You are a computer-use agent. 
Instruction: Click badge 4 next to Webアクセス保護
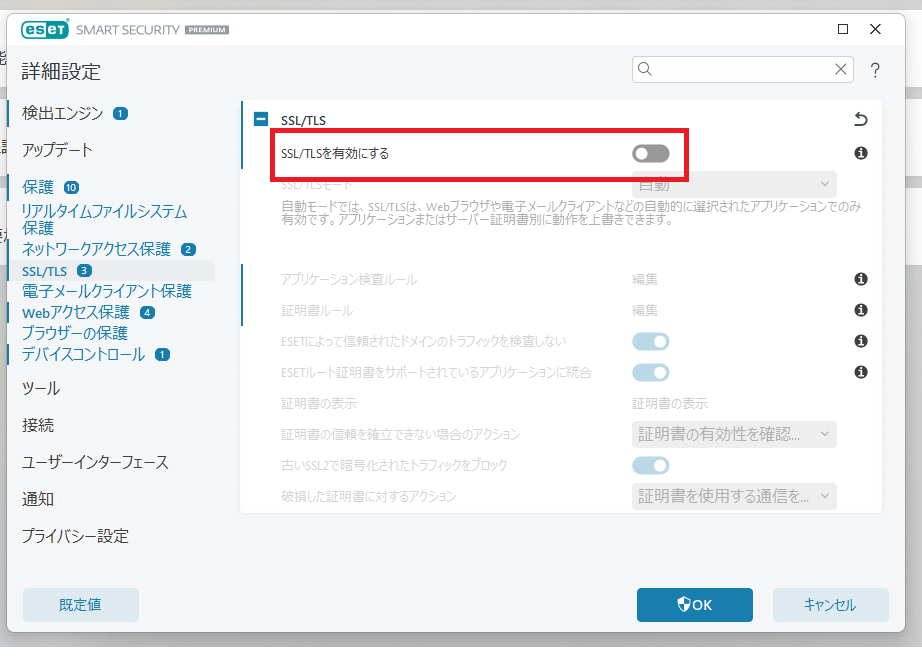pyautogui.click(x=147, y=312)
